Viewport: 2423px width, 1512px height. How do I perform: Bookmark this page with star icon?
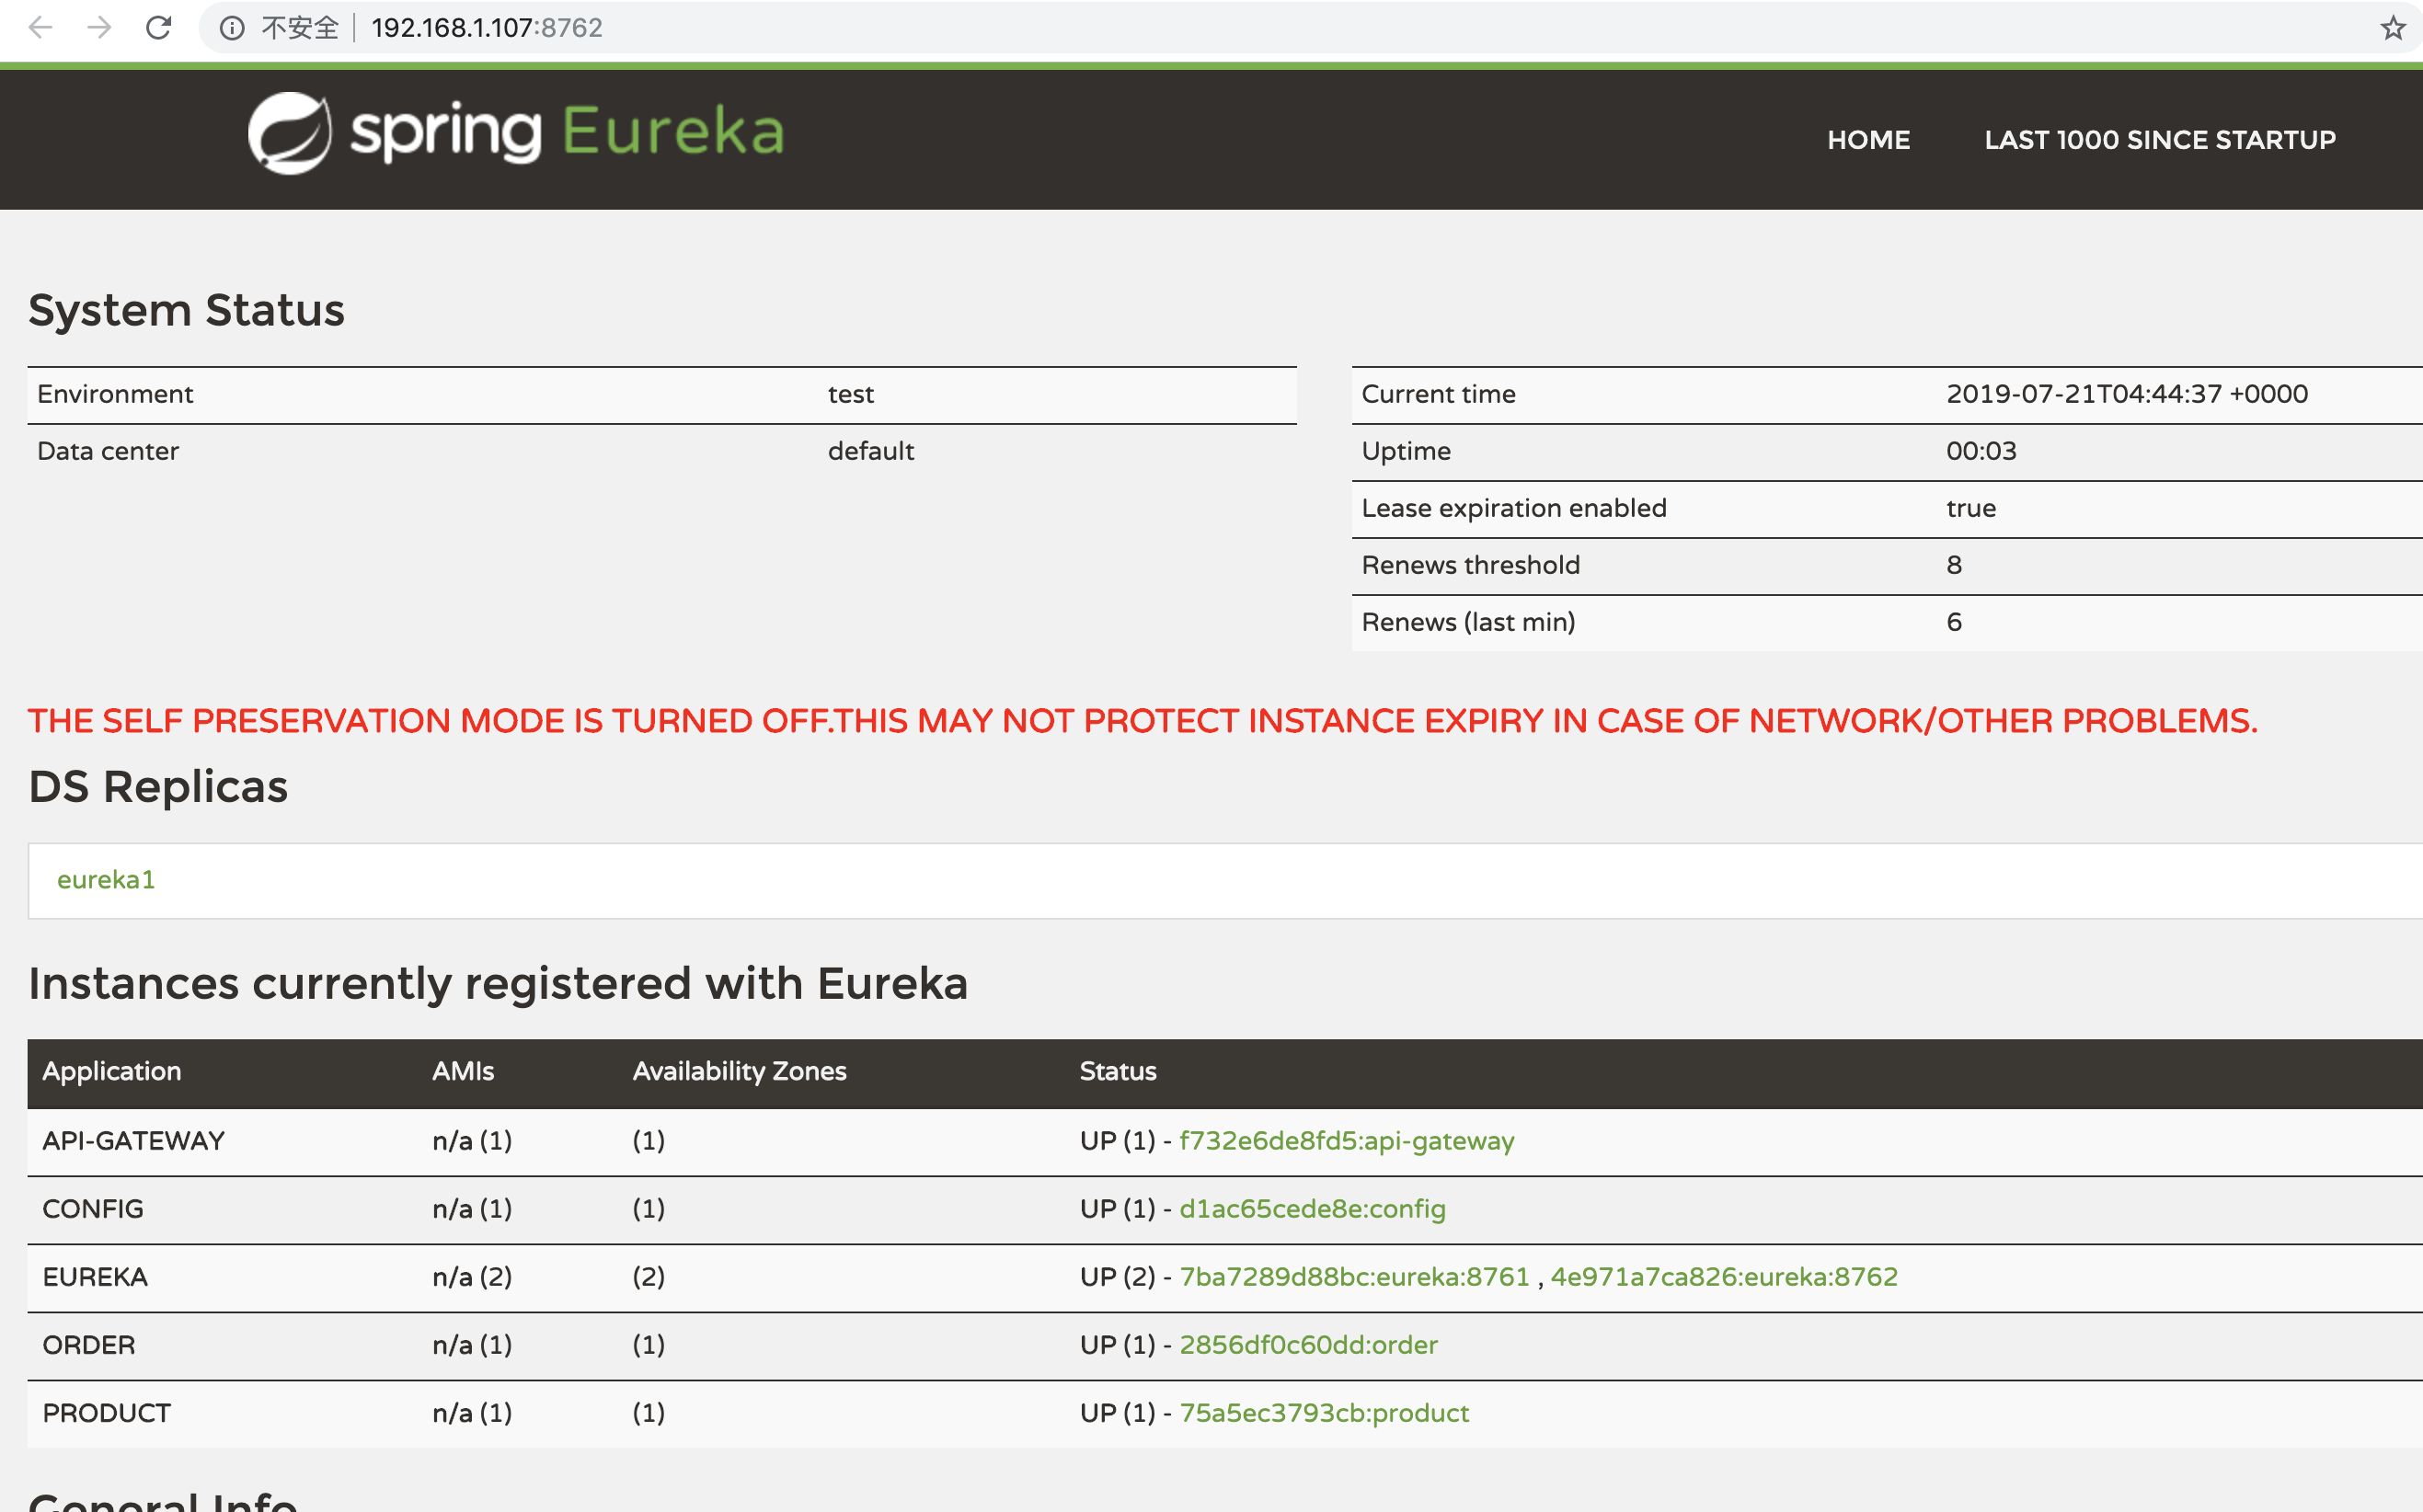click(x=2392, y=28)
